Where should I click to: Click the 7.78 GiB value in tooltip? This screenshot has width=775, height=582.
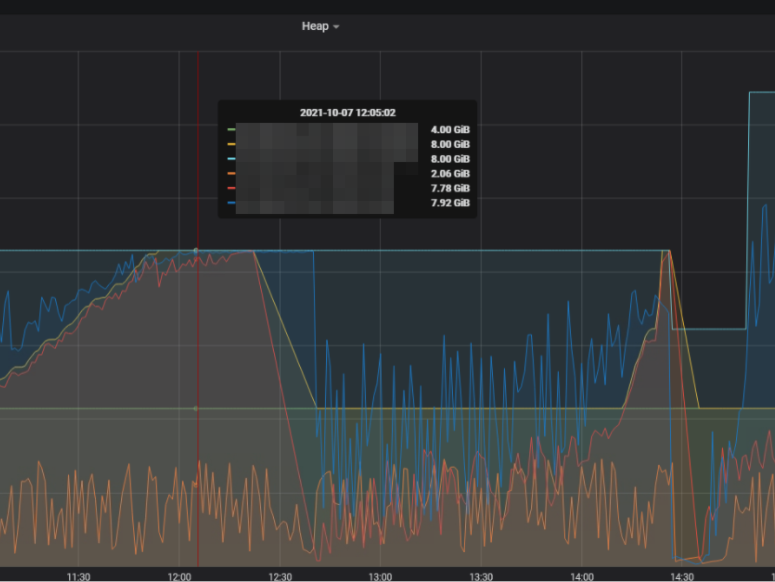tap(450, 188)
